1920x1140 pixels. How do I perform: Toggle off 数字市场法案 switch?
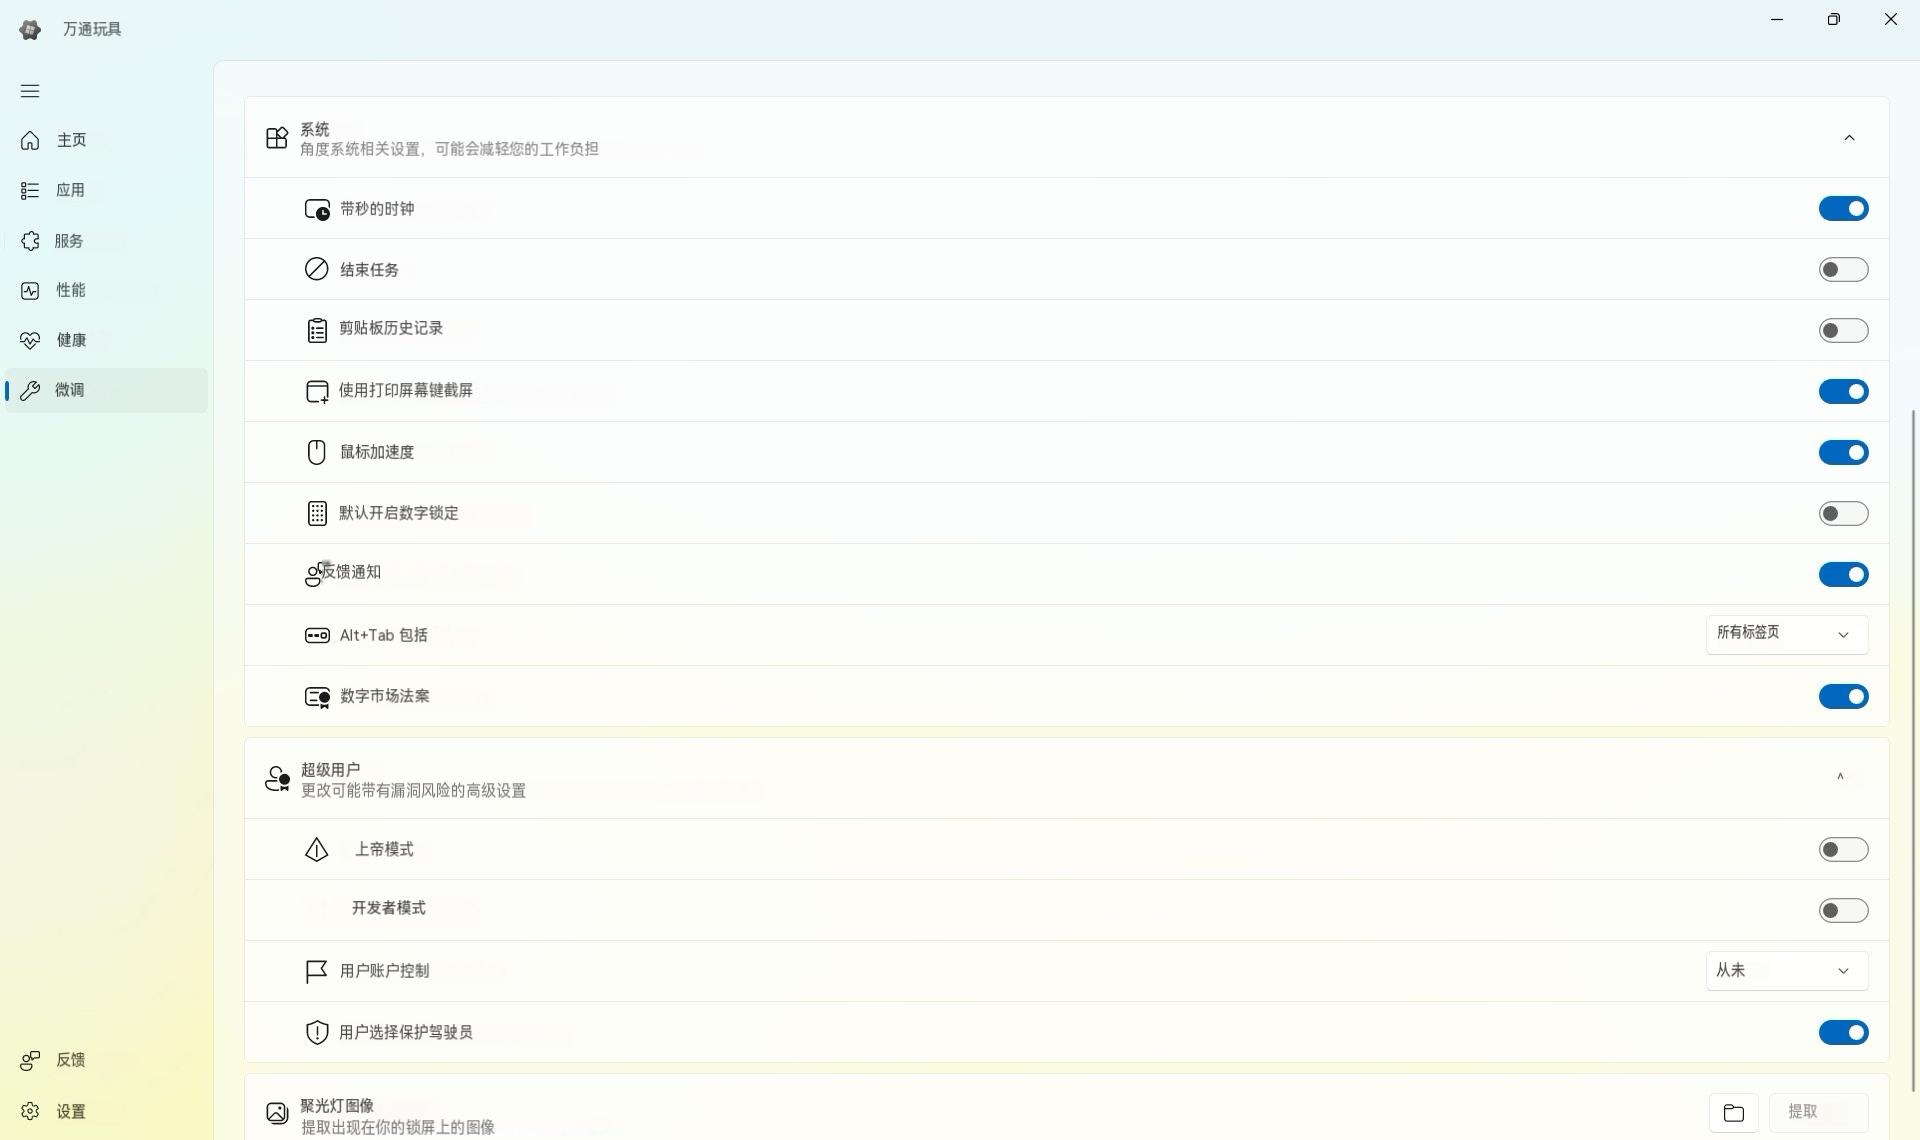tap(1842, 696)
